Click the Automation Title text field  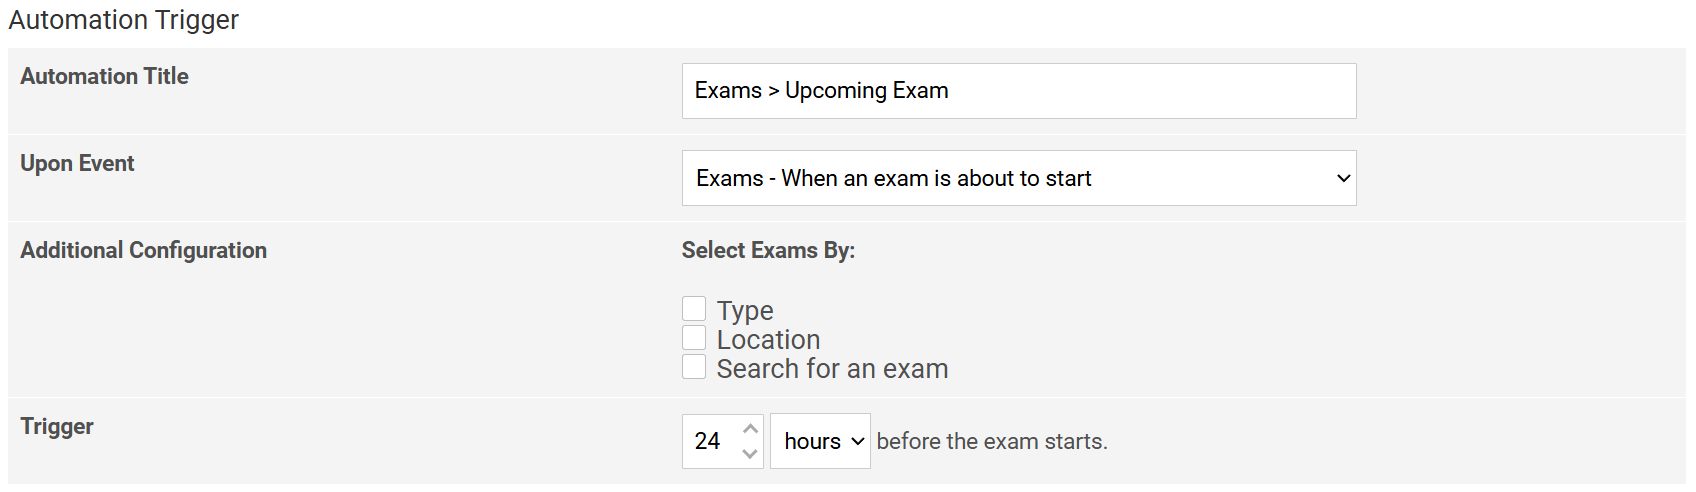point(1018,91)
